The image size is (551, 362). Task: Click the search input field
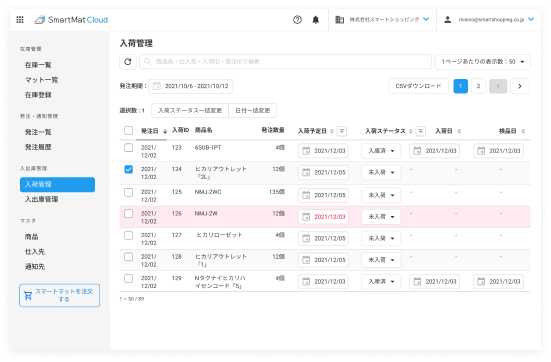pos(285,62)
